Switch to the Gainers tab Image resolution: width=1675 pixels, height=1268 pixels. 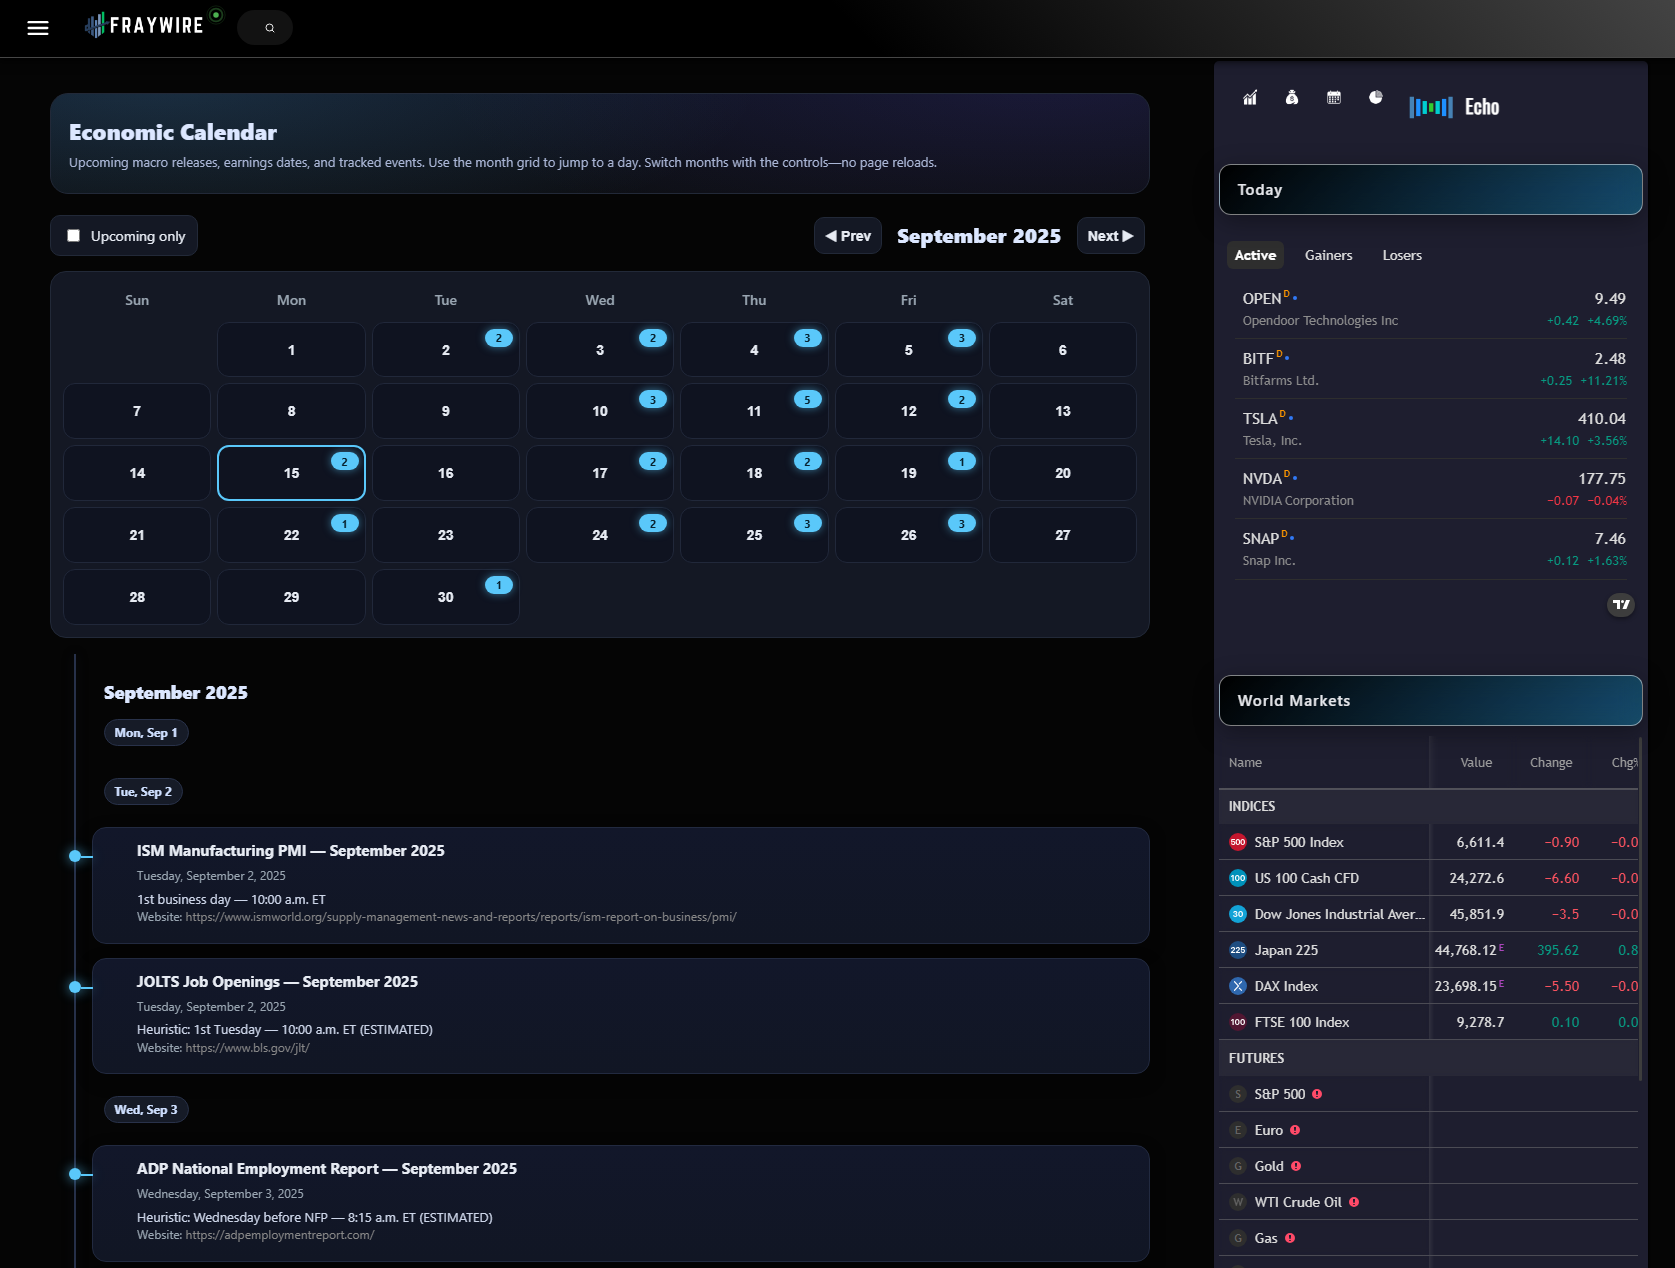pos(1328,256)
